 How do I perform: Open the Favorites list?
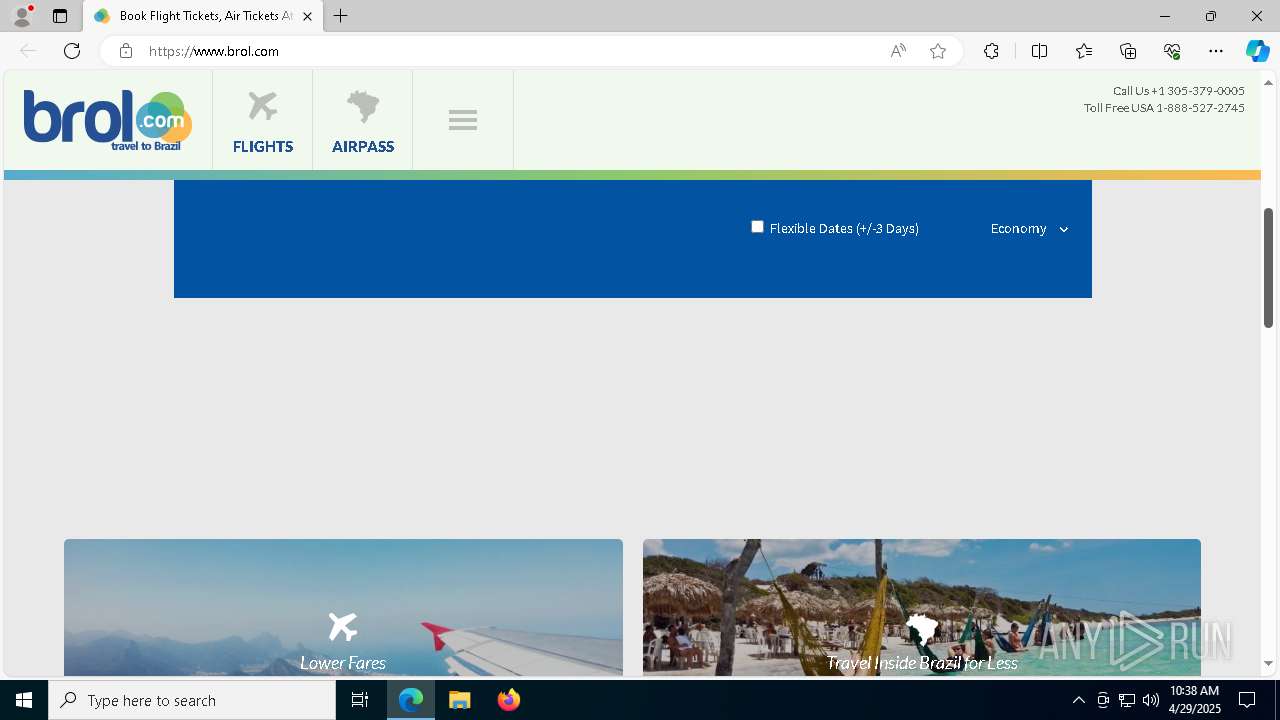[1084, 51]
